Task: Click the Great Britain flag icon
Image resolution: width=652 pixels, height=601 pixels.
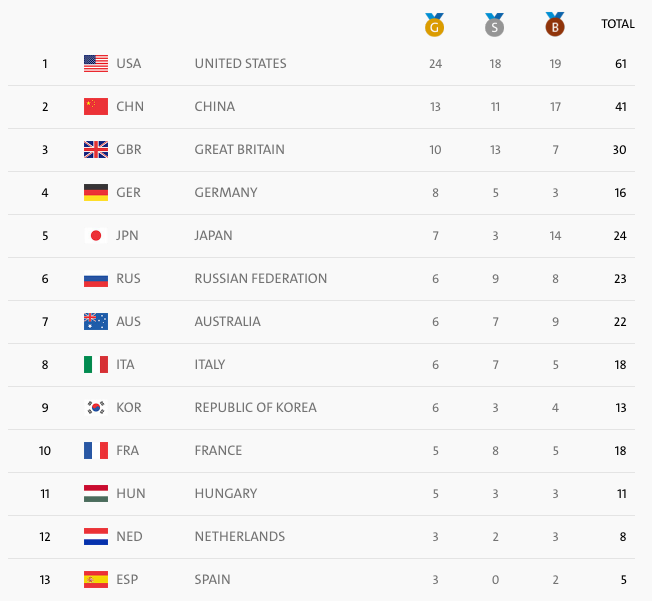Action: tap(96, 150)
